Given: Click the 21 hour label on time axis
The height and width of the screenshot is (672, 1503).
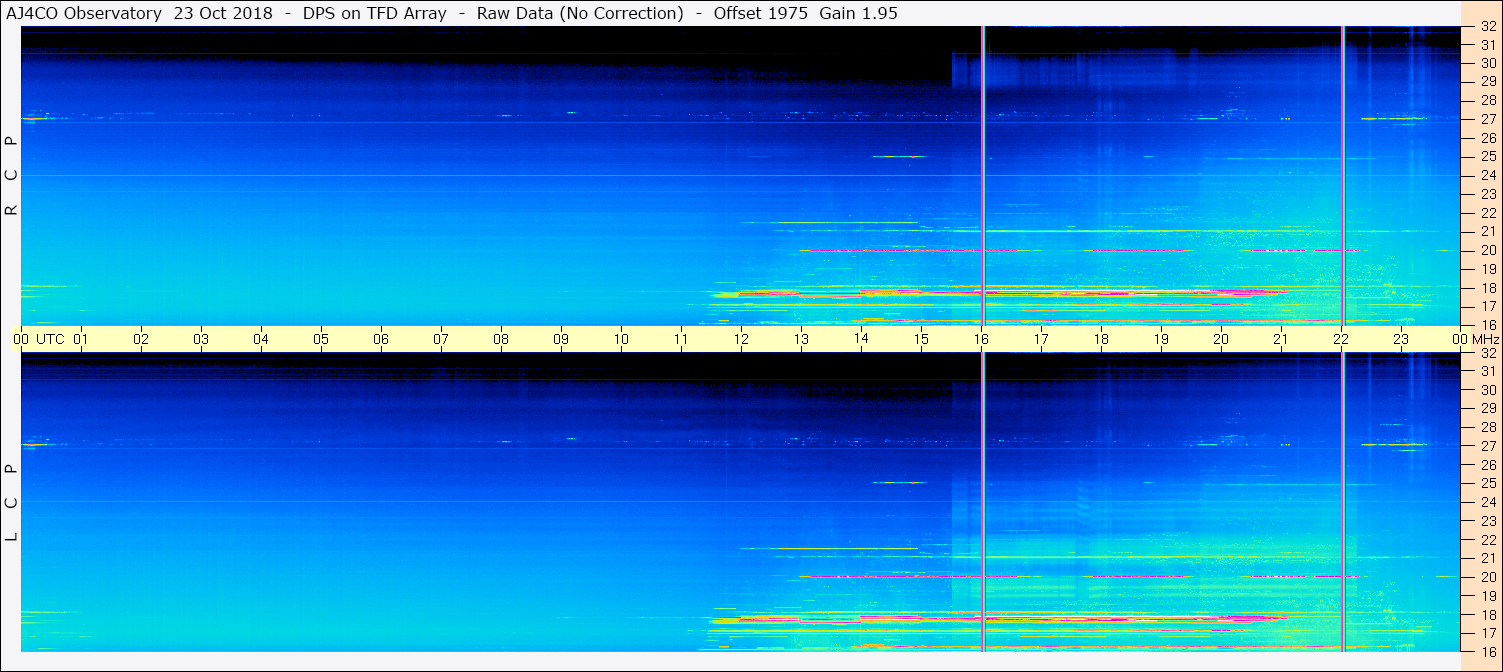Looking at the screenshot, I should (1281, 339).
